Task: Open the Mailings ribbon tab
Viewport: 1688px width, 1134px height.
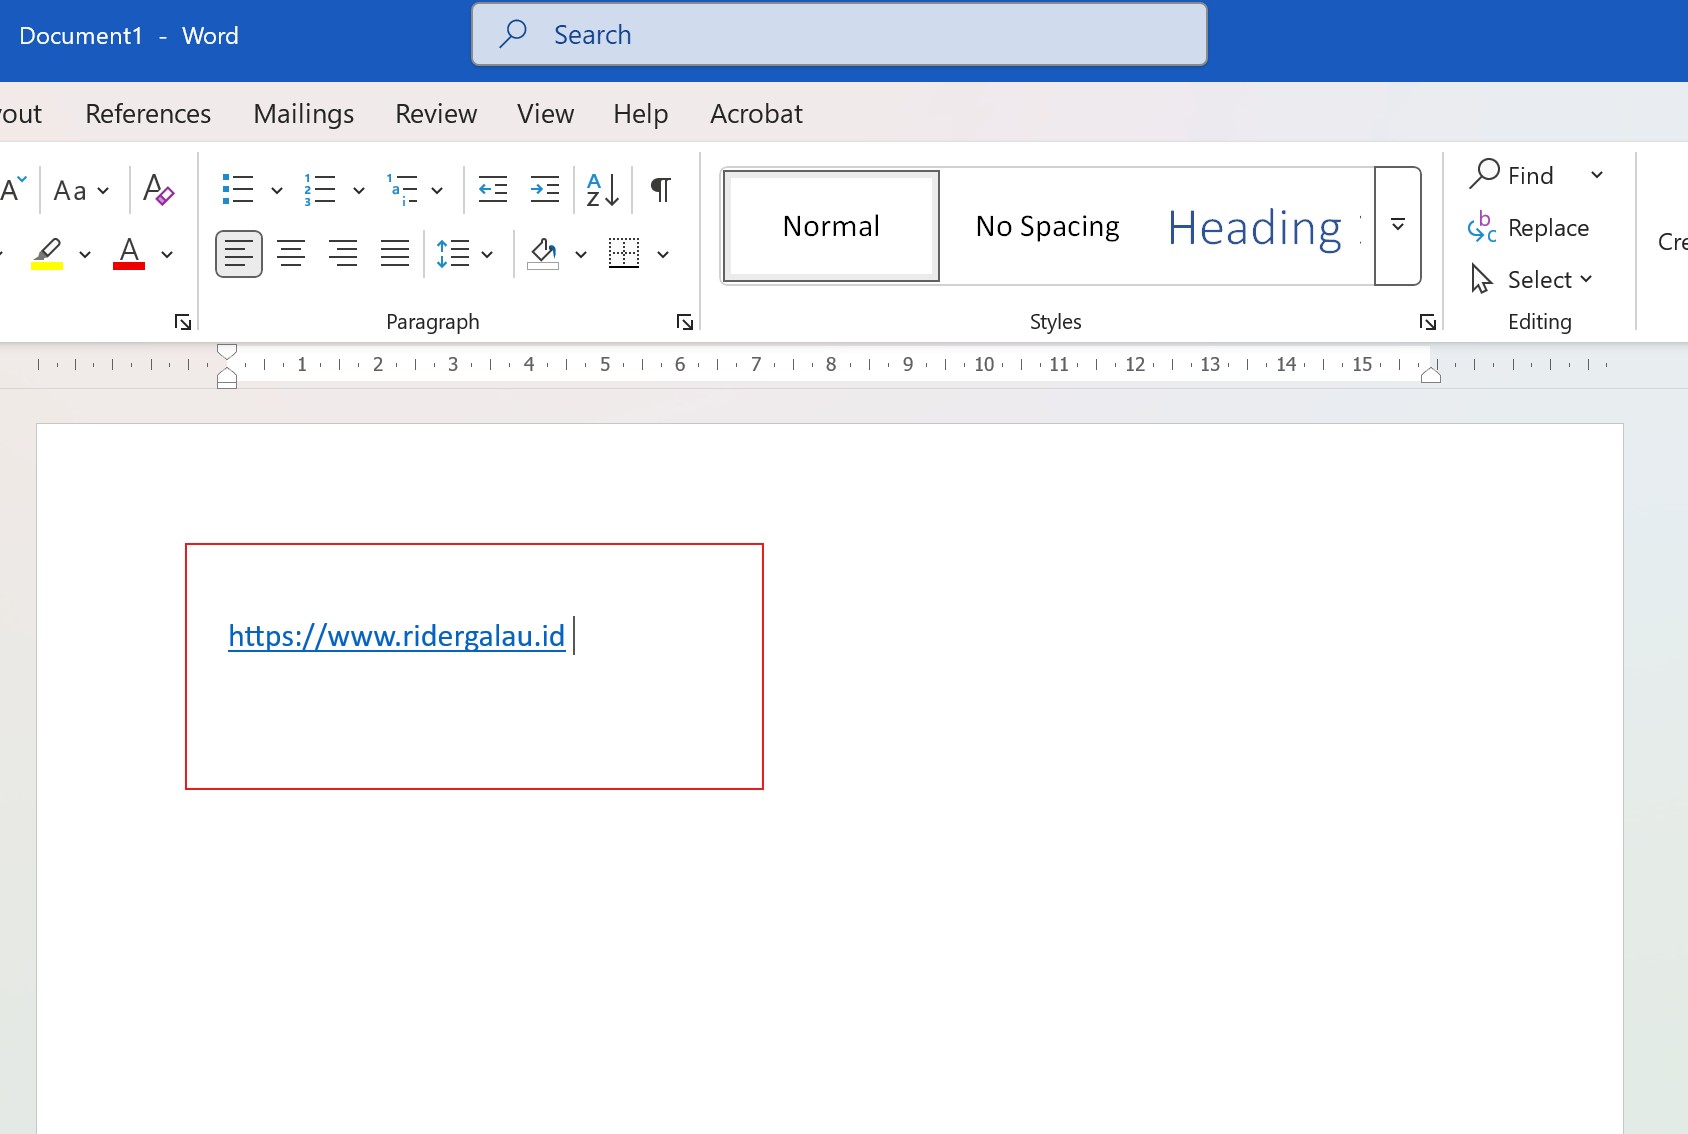Action: coord(303,113)
